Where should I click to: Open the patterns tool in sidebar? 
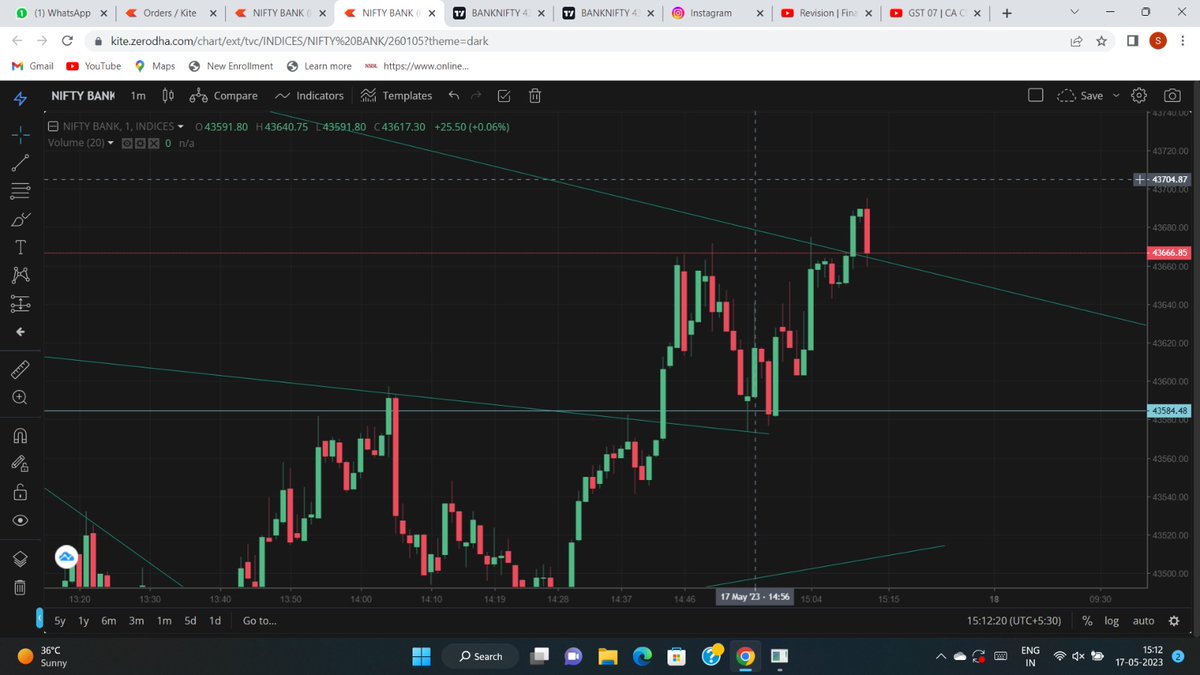coord(20,275)
